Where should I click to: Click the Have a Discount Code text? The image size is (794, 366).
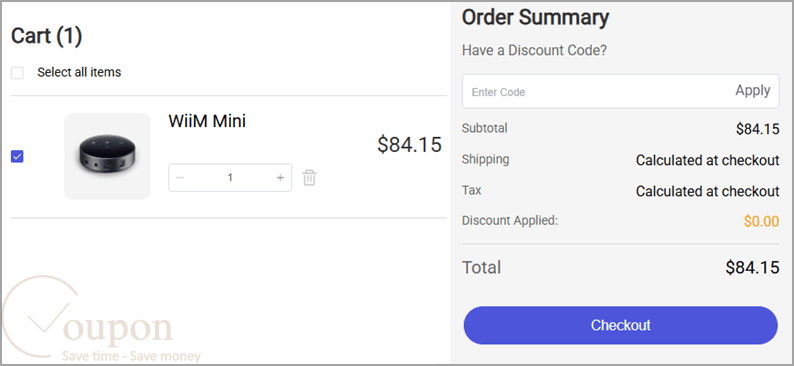[x=534, y=51]
